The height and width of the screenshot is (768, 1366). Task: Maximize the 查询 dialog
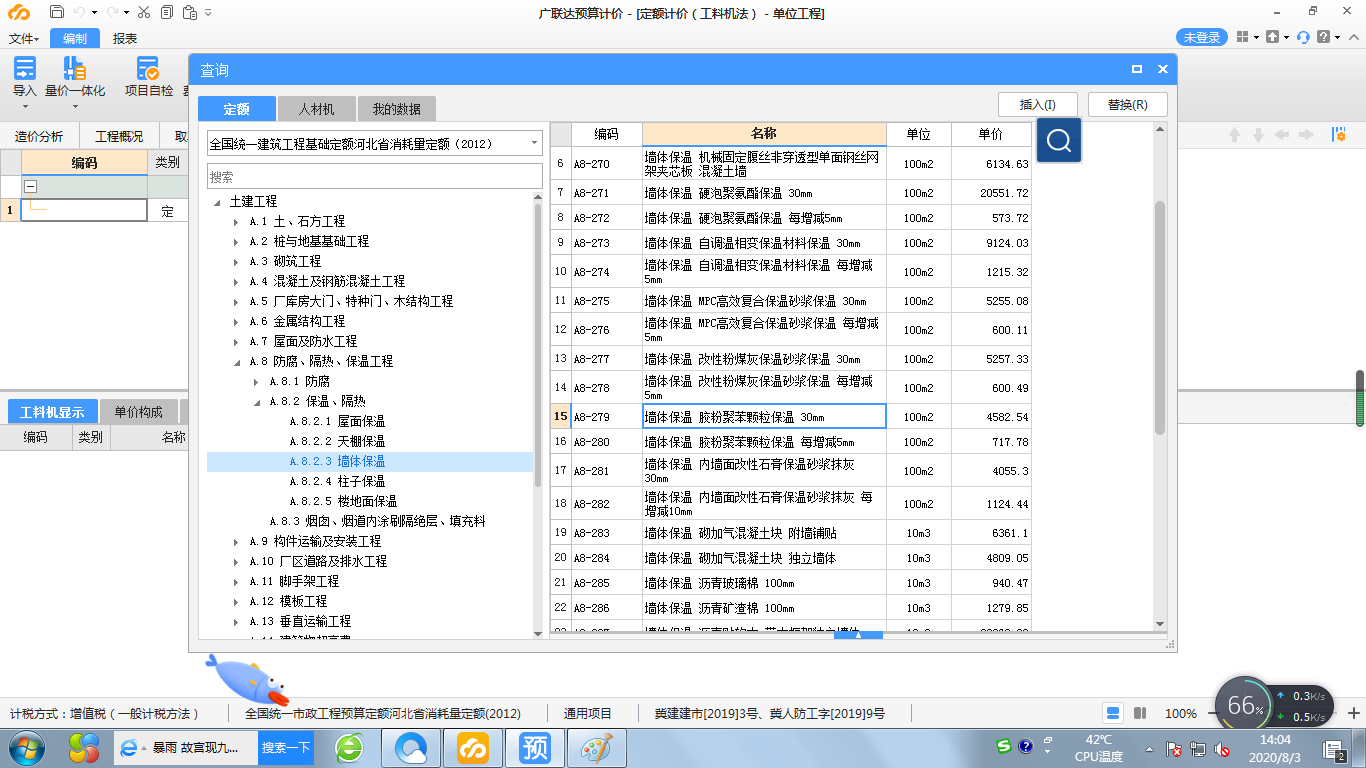click(1137, 69)
